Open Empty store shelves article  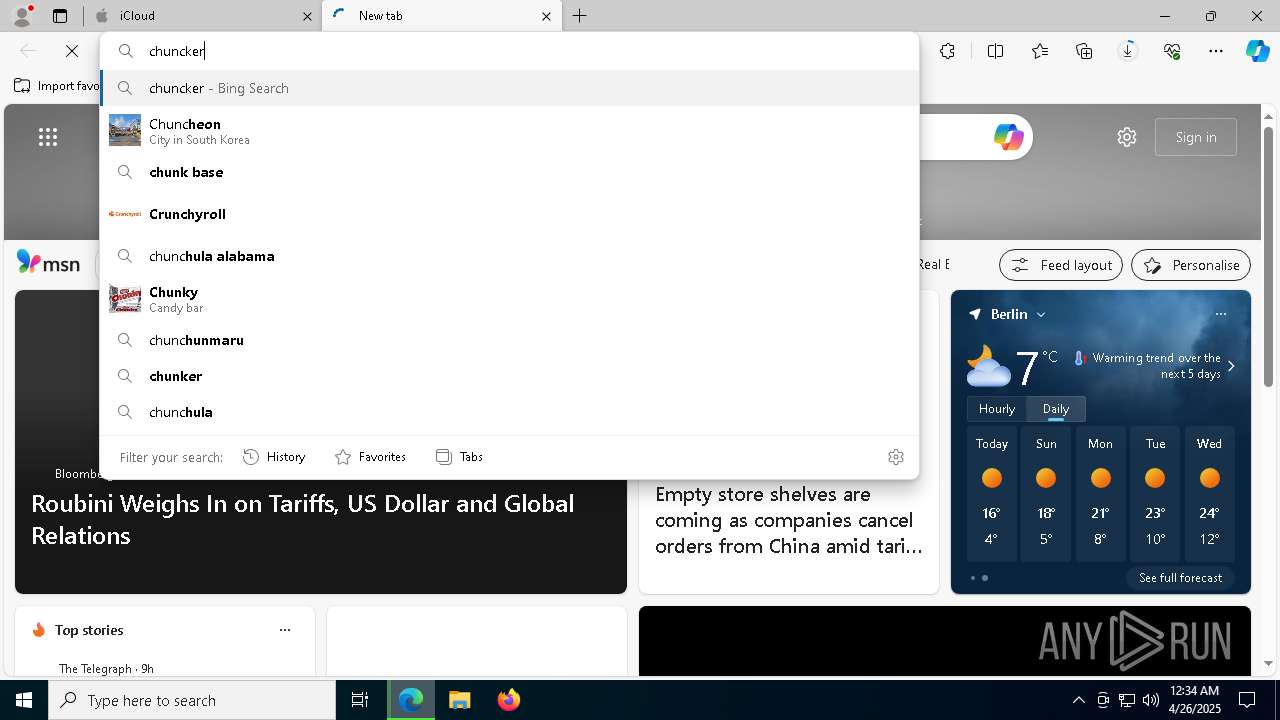pos(789,520)
